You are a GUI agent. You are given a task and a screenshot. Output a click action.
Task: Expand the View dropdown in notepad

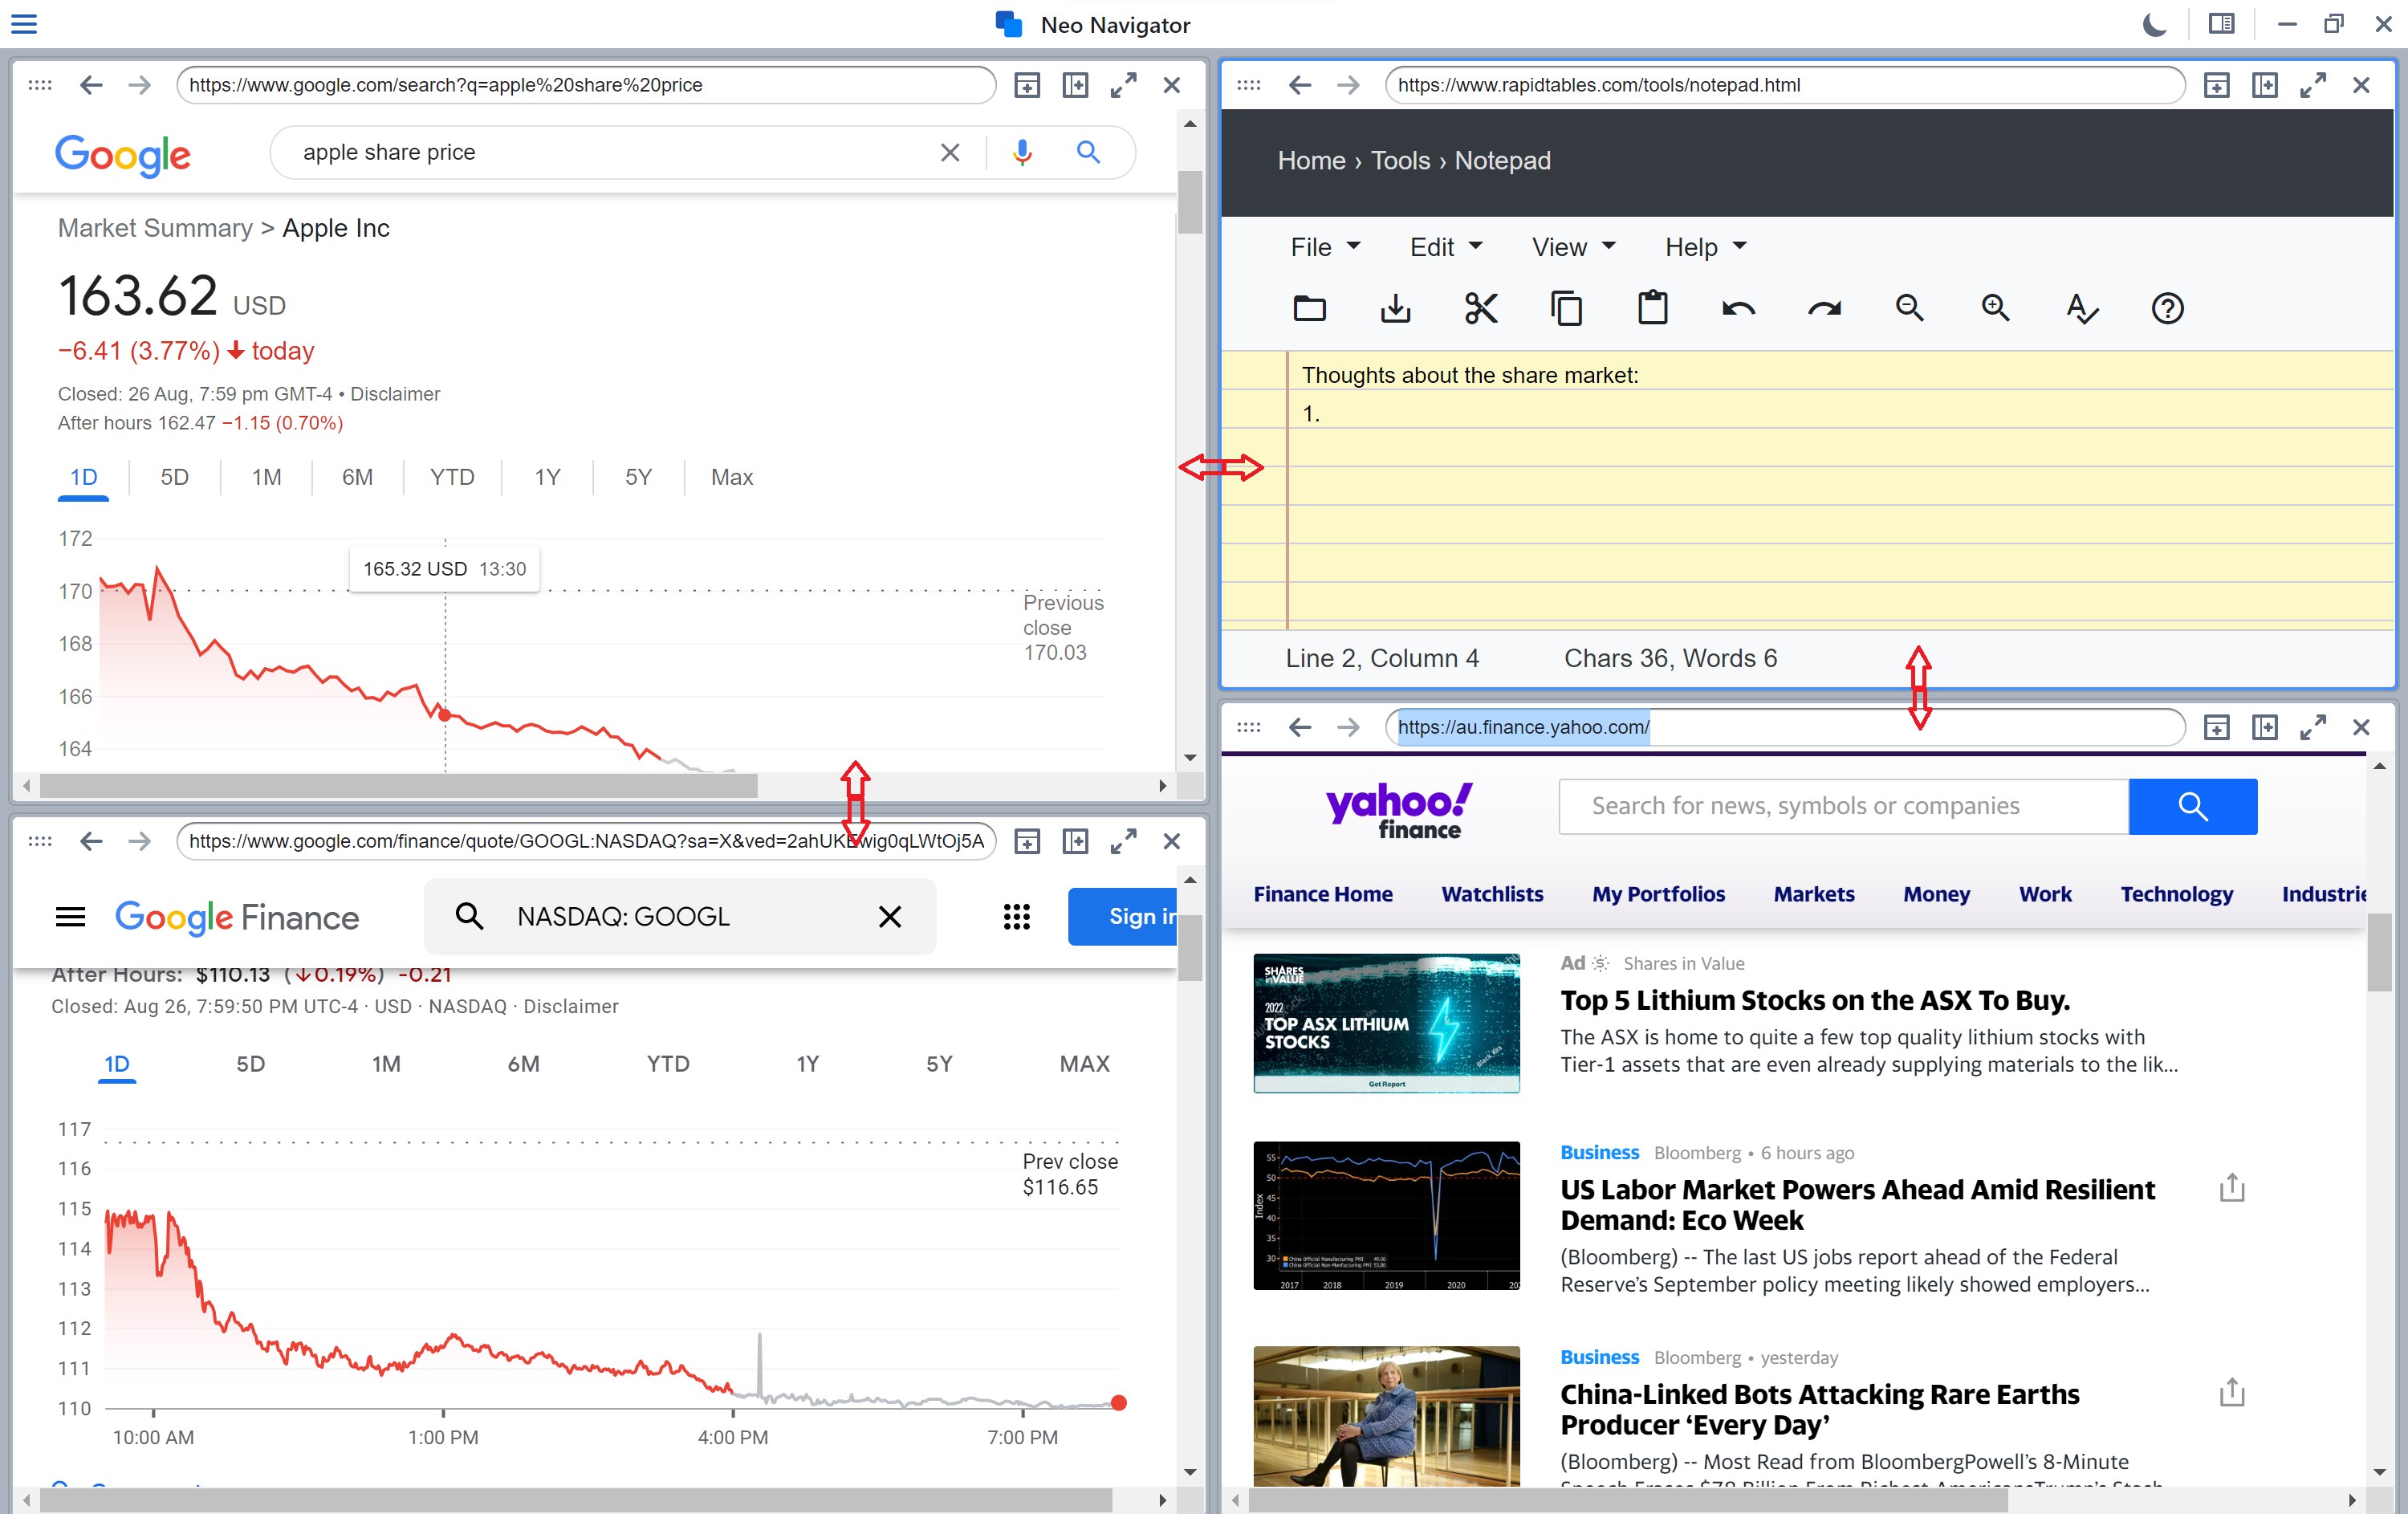(x=1573, y=247)
